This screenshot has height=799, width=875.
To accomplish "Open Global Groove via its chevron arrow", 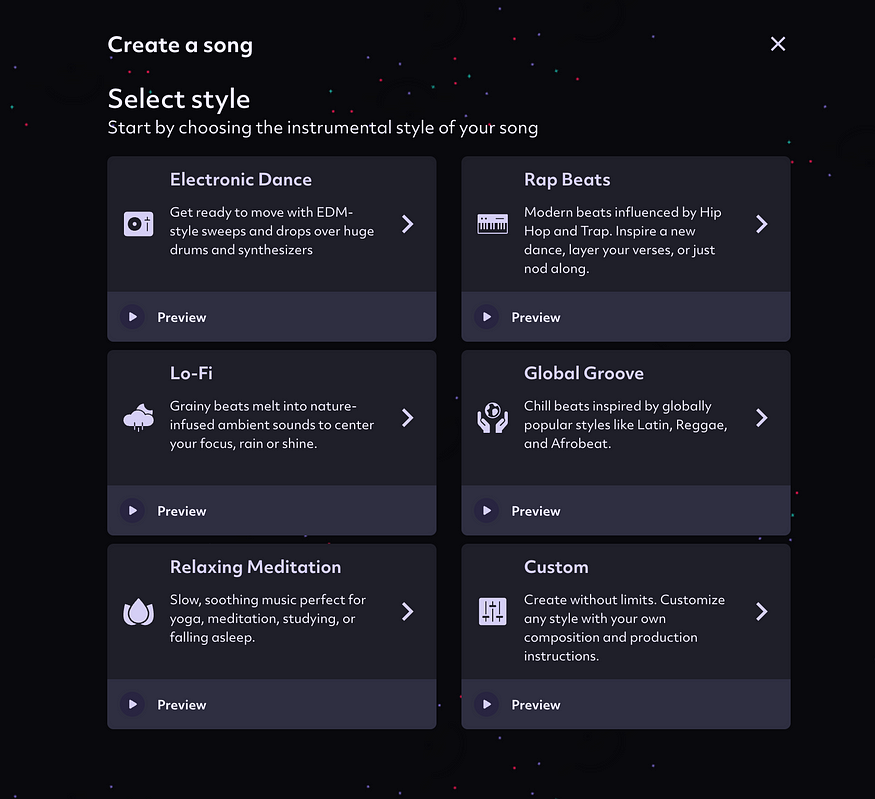I will click(762, 418).
